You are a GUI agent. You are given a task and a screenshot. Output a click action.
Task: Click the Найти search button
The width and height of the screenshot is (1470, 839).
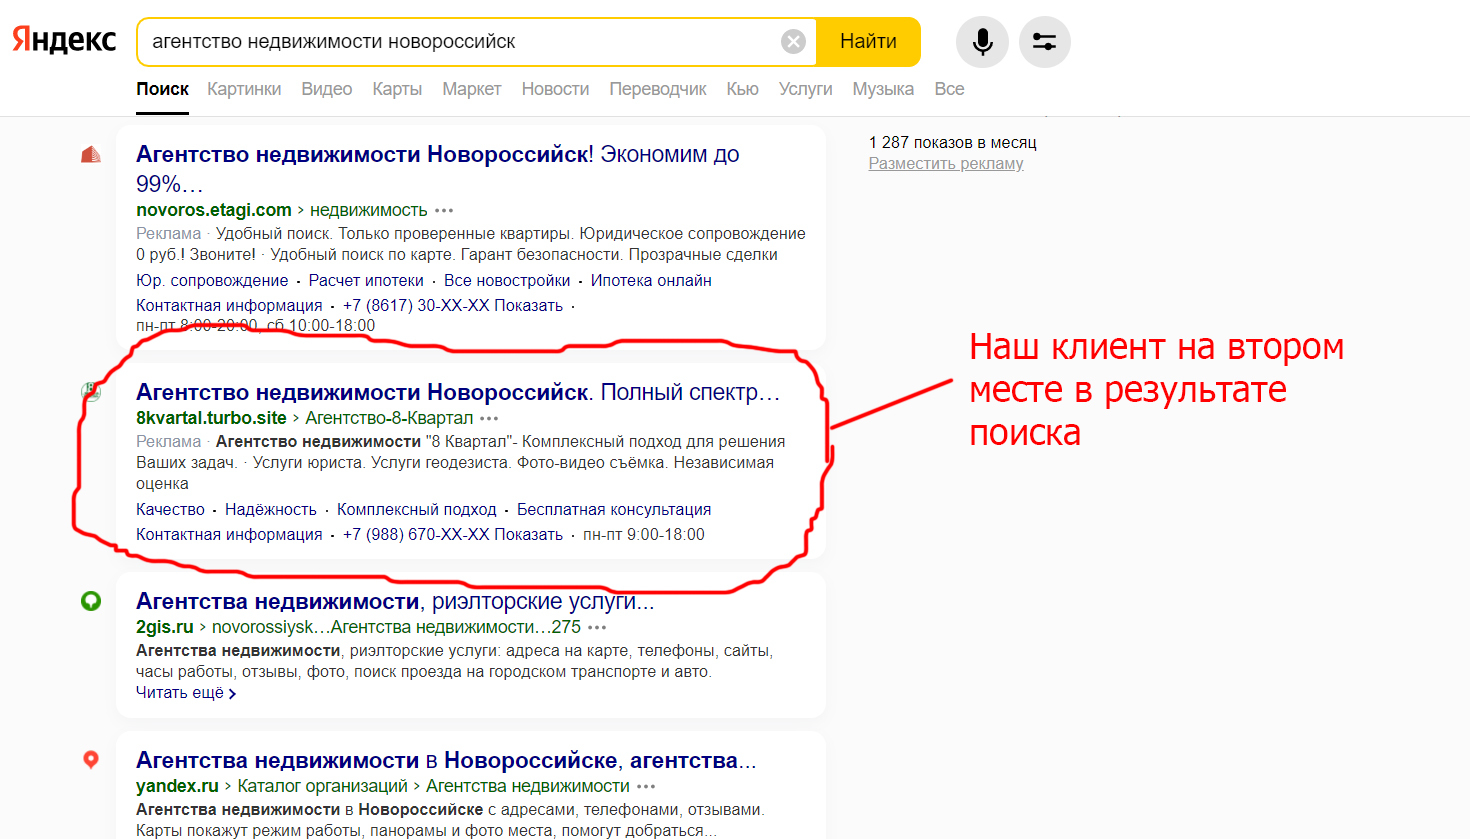click(868, 42)
